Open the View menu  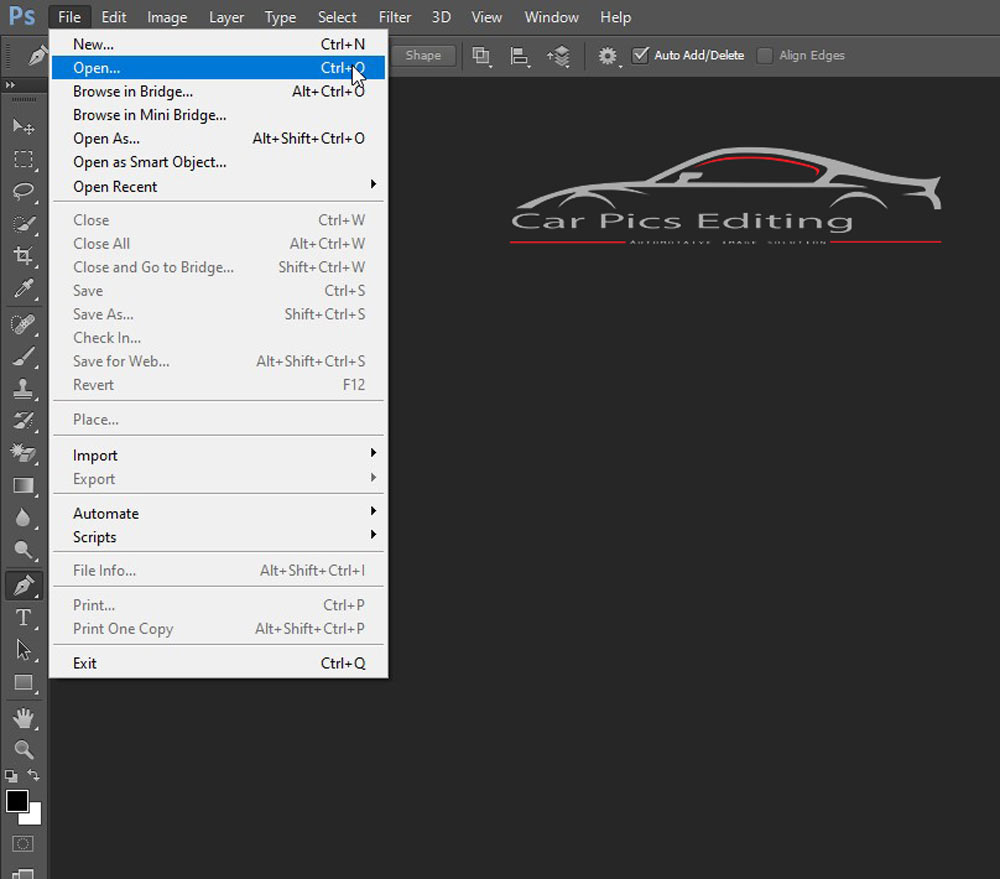click(487, 17)
